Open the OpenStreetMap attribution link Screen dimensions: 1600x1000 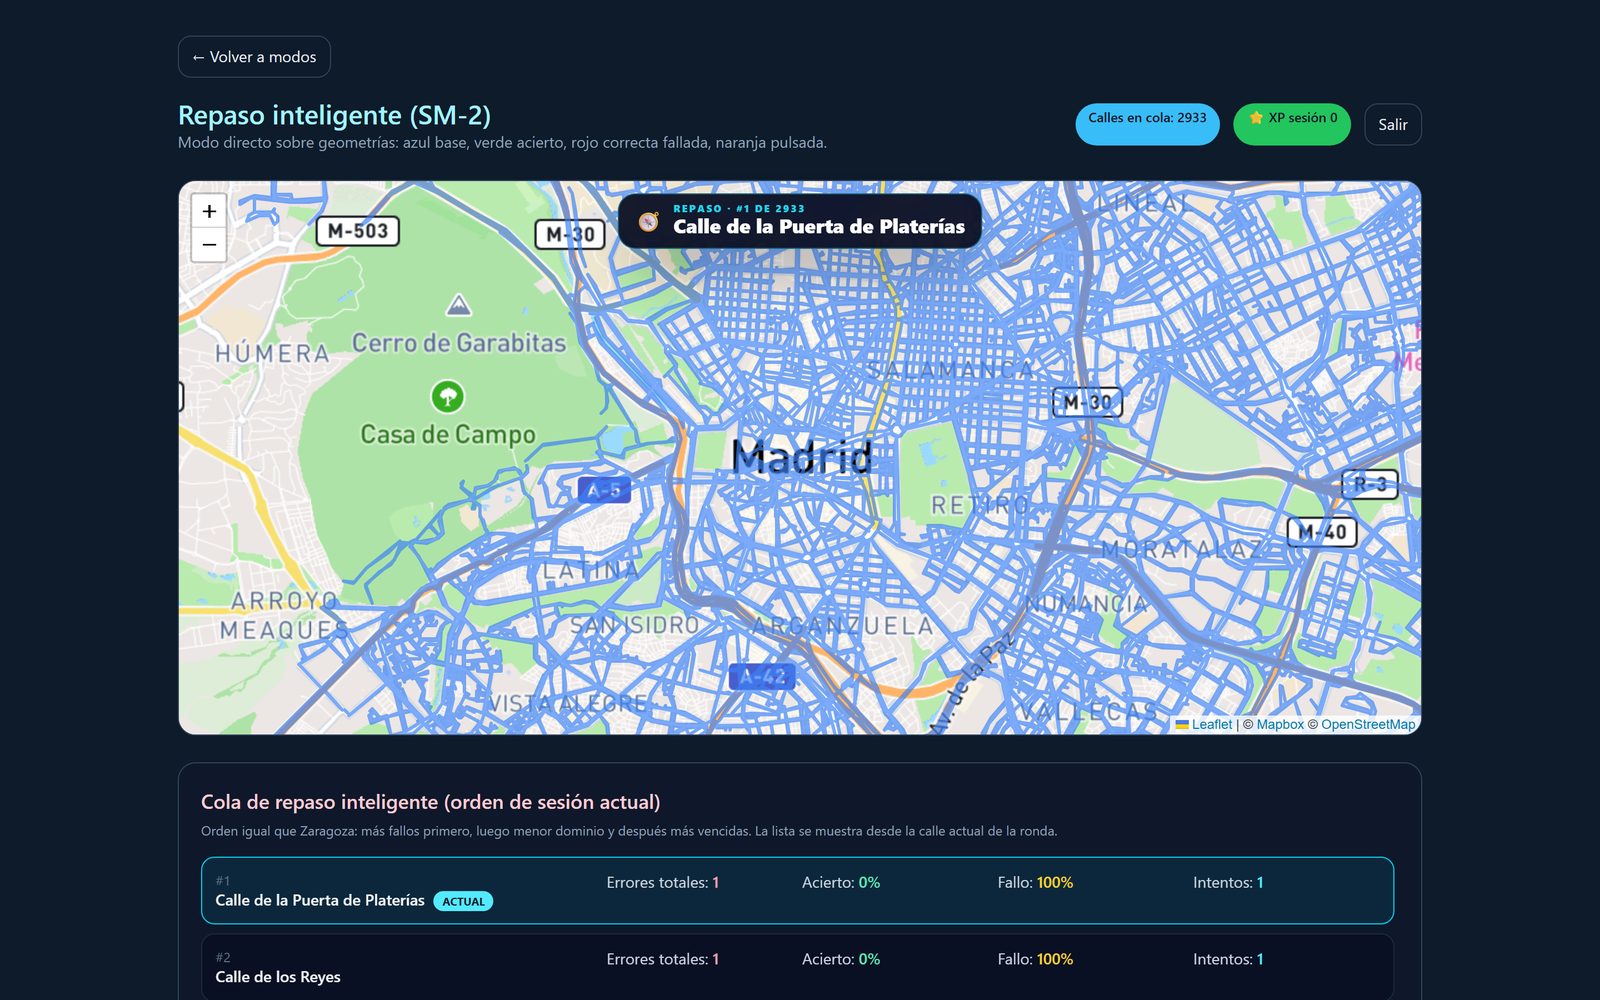[x=1368, y=725]
